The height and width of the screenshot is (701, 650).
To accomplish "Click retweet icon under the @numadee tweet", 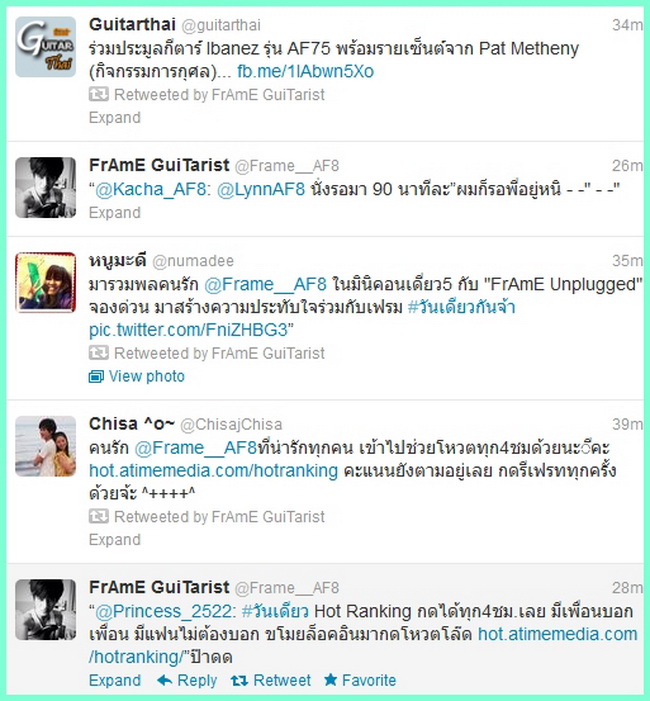I will point(98,353).
